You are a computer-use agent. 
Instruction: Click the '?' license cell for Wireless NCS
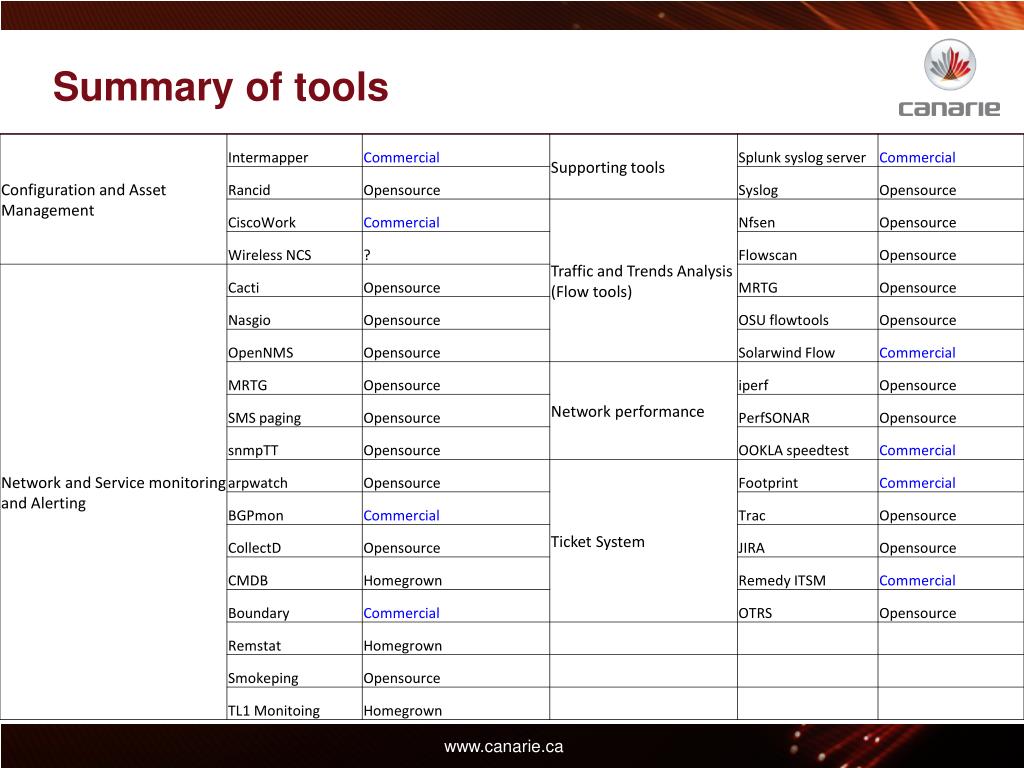[x=456, y=248]
